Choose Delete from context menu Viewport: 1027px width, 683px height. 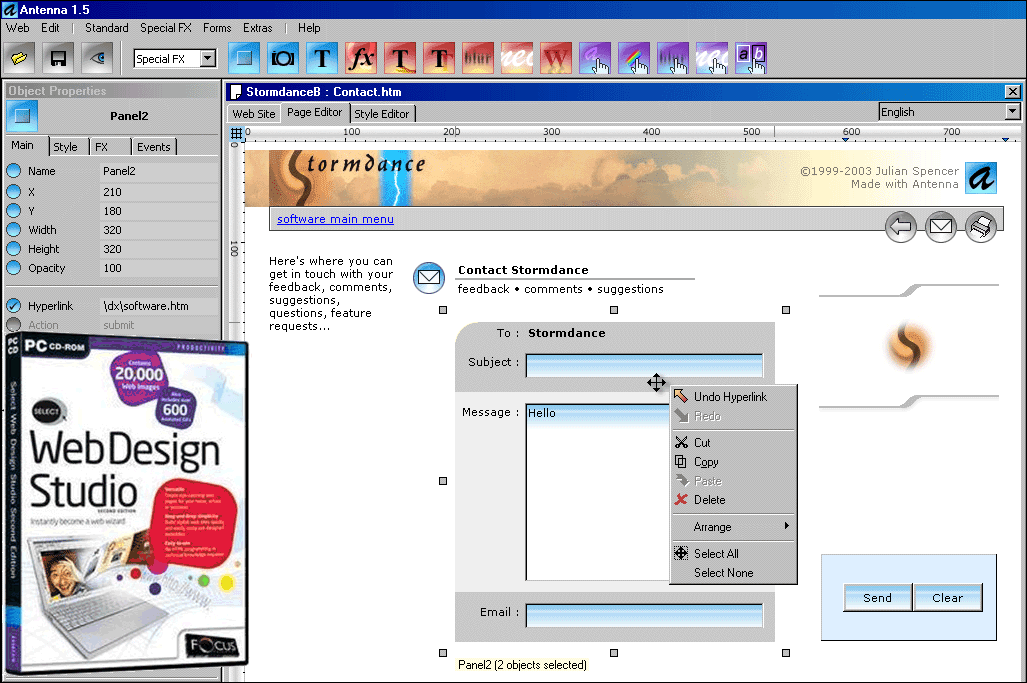pos(734,500)
